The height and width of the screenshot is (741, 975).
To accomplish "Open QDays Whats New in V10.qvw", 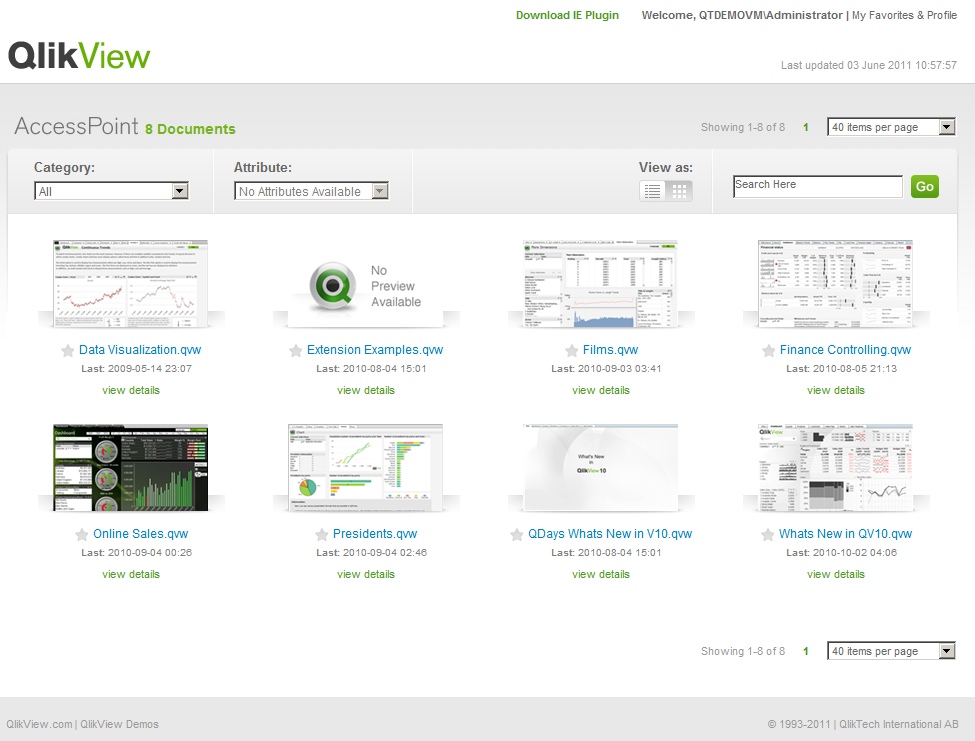I will coord(610,534).
